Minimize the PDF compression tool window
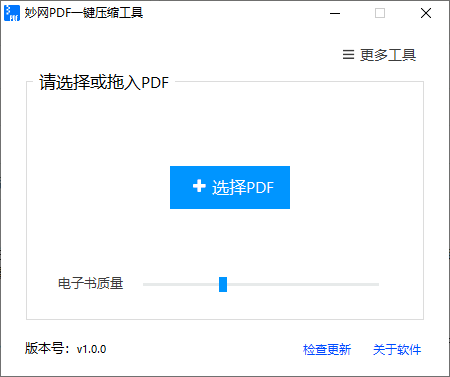The width and height of the screenshot is (450, 377). [x=335, y=13]
